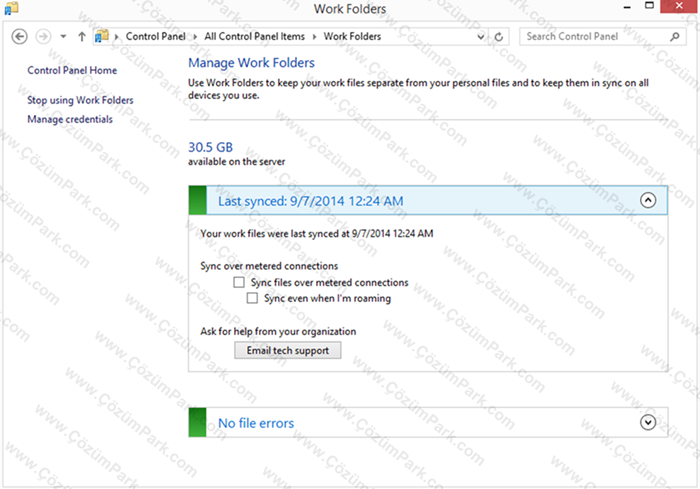Open the recent locations dropdown arrow
This screenshot has width=700, height=489.
click(x=63, y=37)
